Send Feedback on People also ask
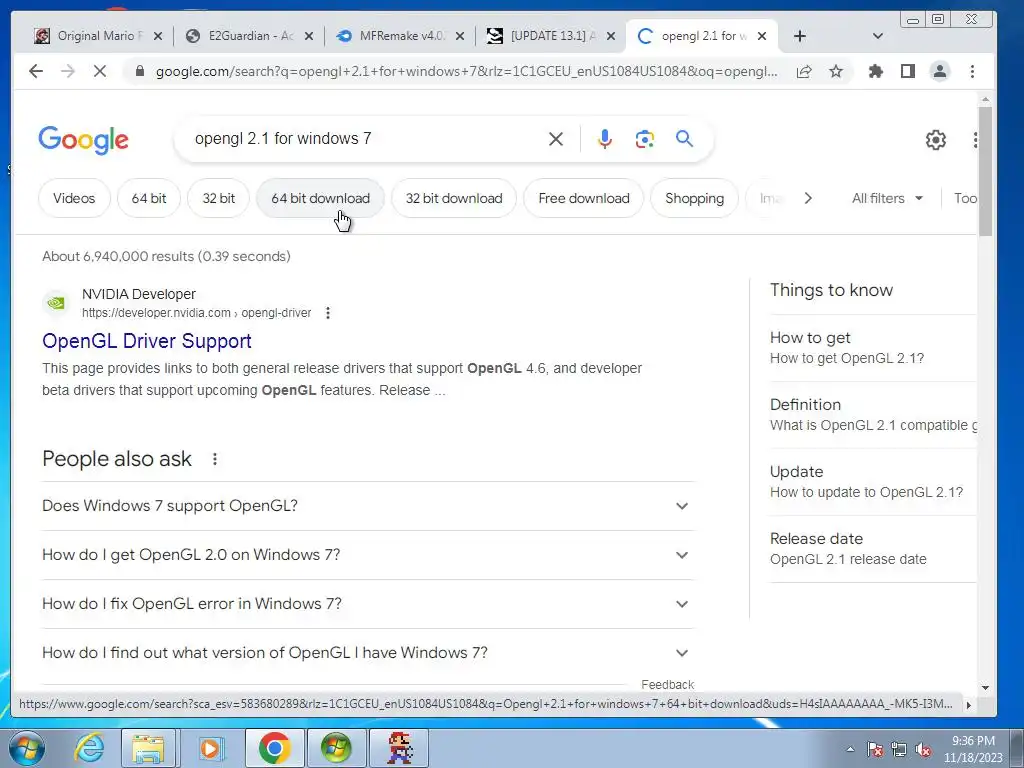The image size is (1024, 768). click(667, 684)
